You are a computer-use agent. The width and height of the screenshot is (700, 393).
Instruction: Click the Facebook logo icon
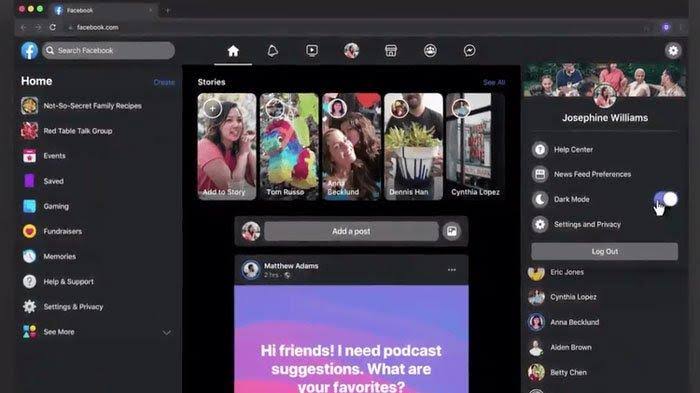[x=29, y=50]
